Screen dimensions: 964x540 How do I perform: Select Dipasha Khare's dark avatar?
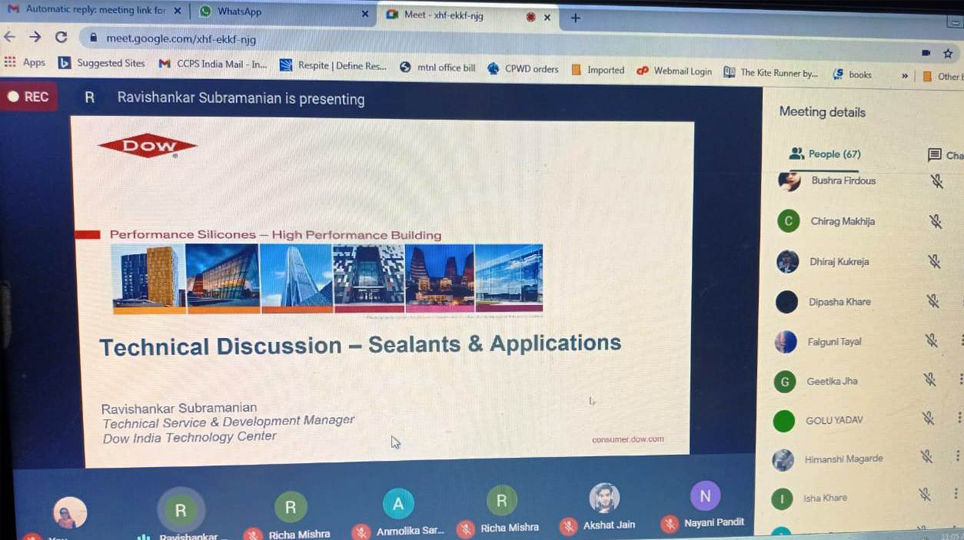[786, 302]
